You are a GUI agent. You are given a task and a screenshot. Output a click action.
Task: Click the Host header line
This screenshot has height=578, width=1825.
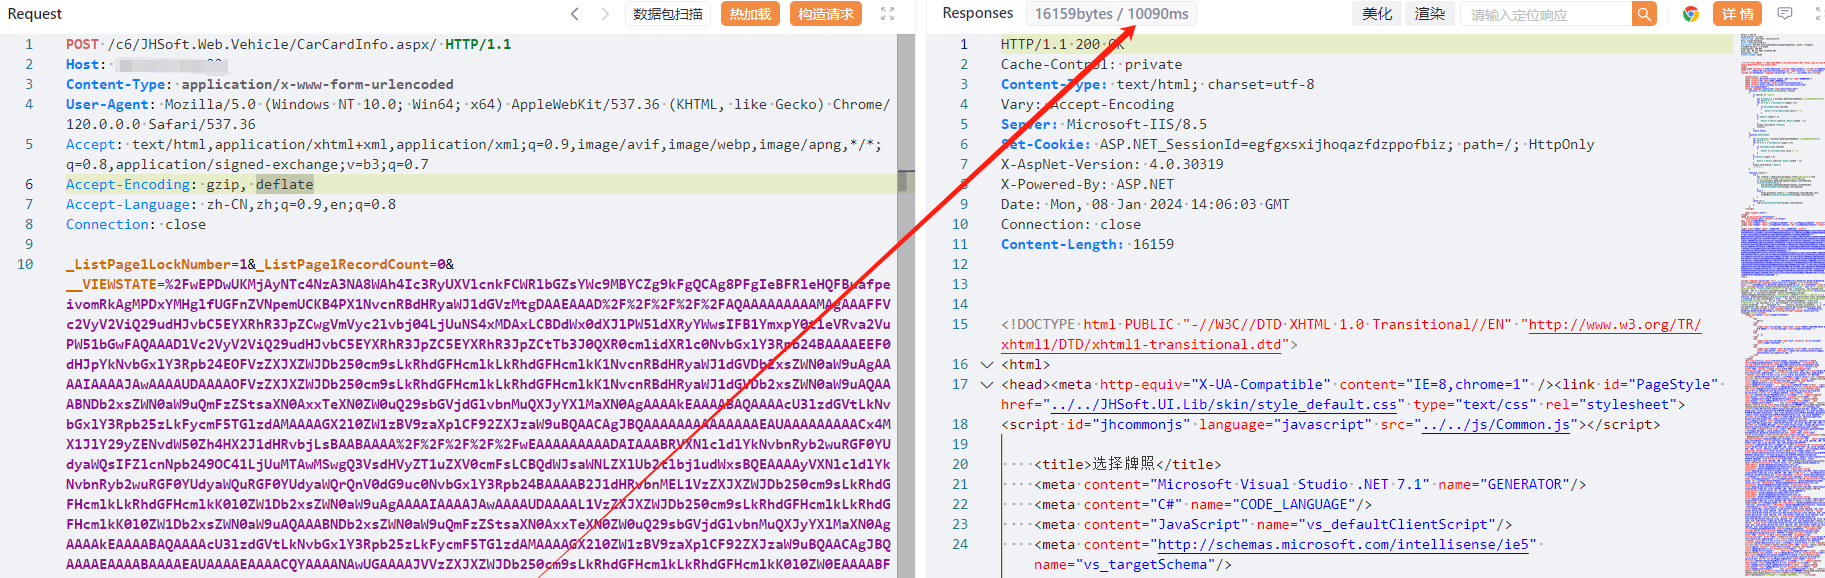147,65
